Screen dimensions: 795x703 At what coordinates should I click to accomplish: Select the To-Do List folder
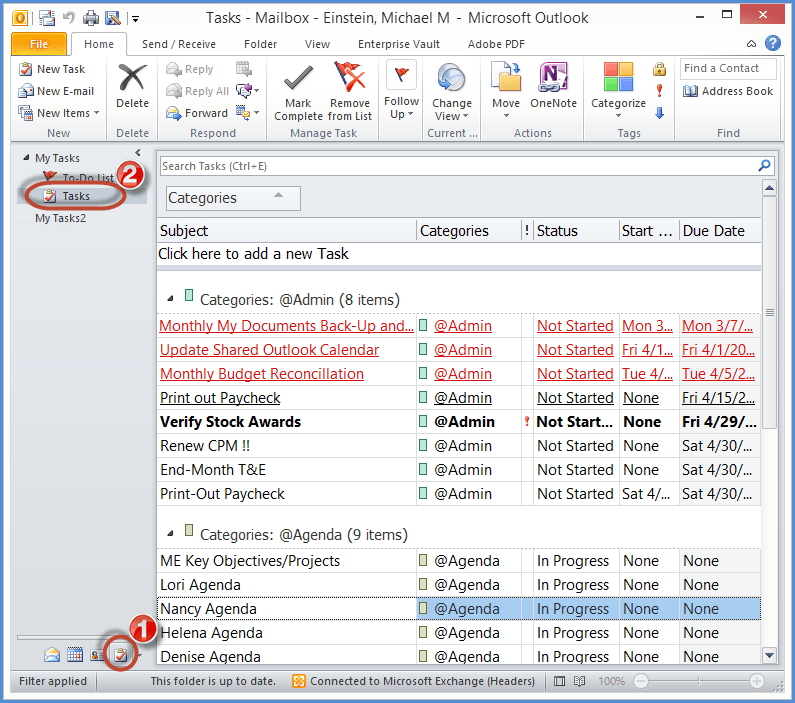coord(88,178)
